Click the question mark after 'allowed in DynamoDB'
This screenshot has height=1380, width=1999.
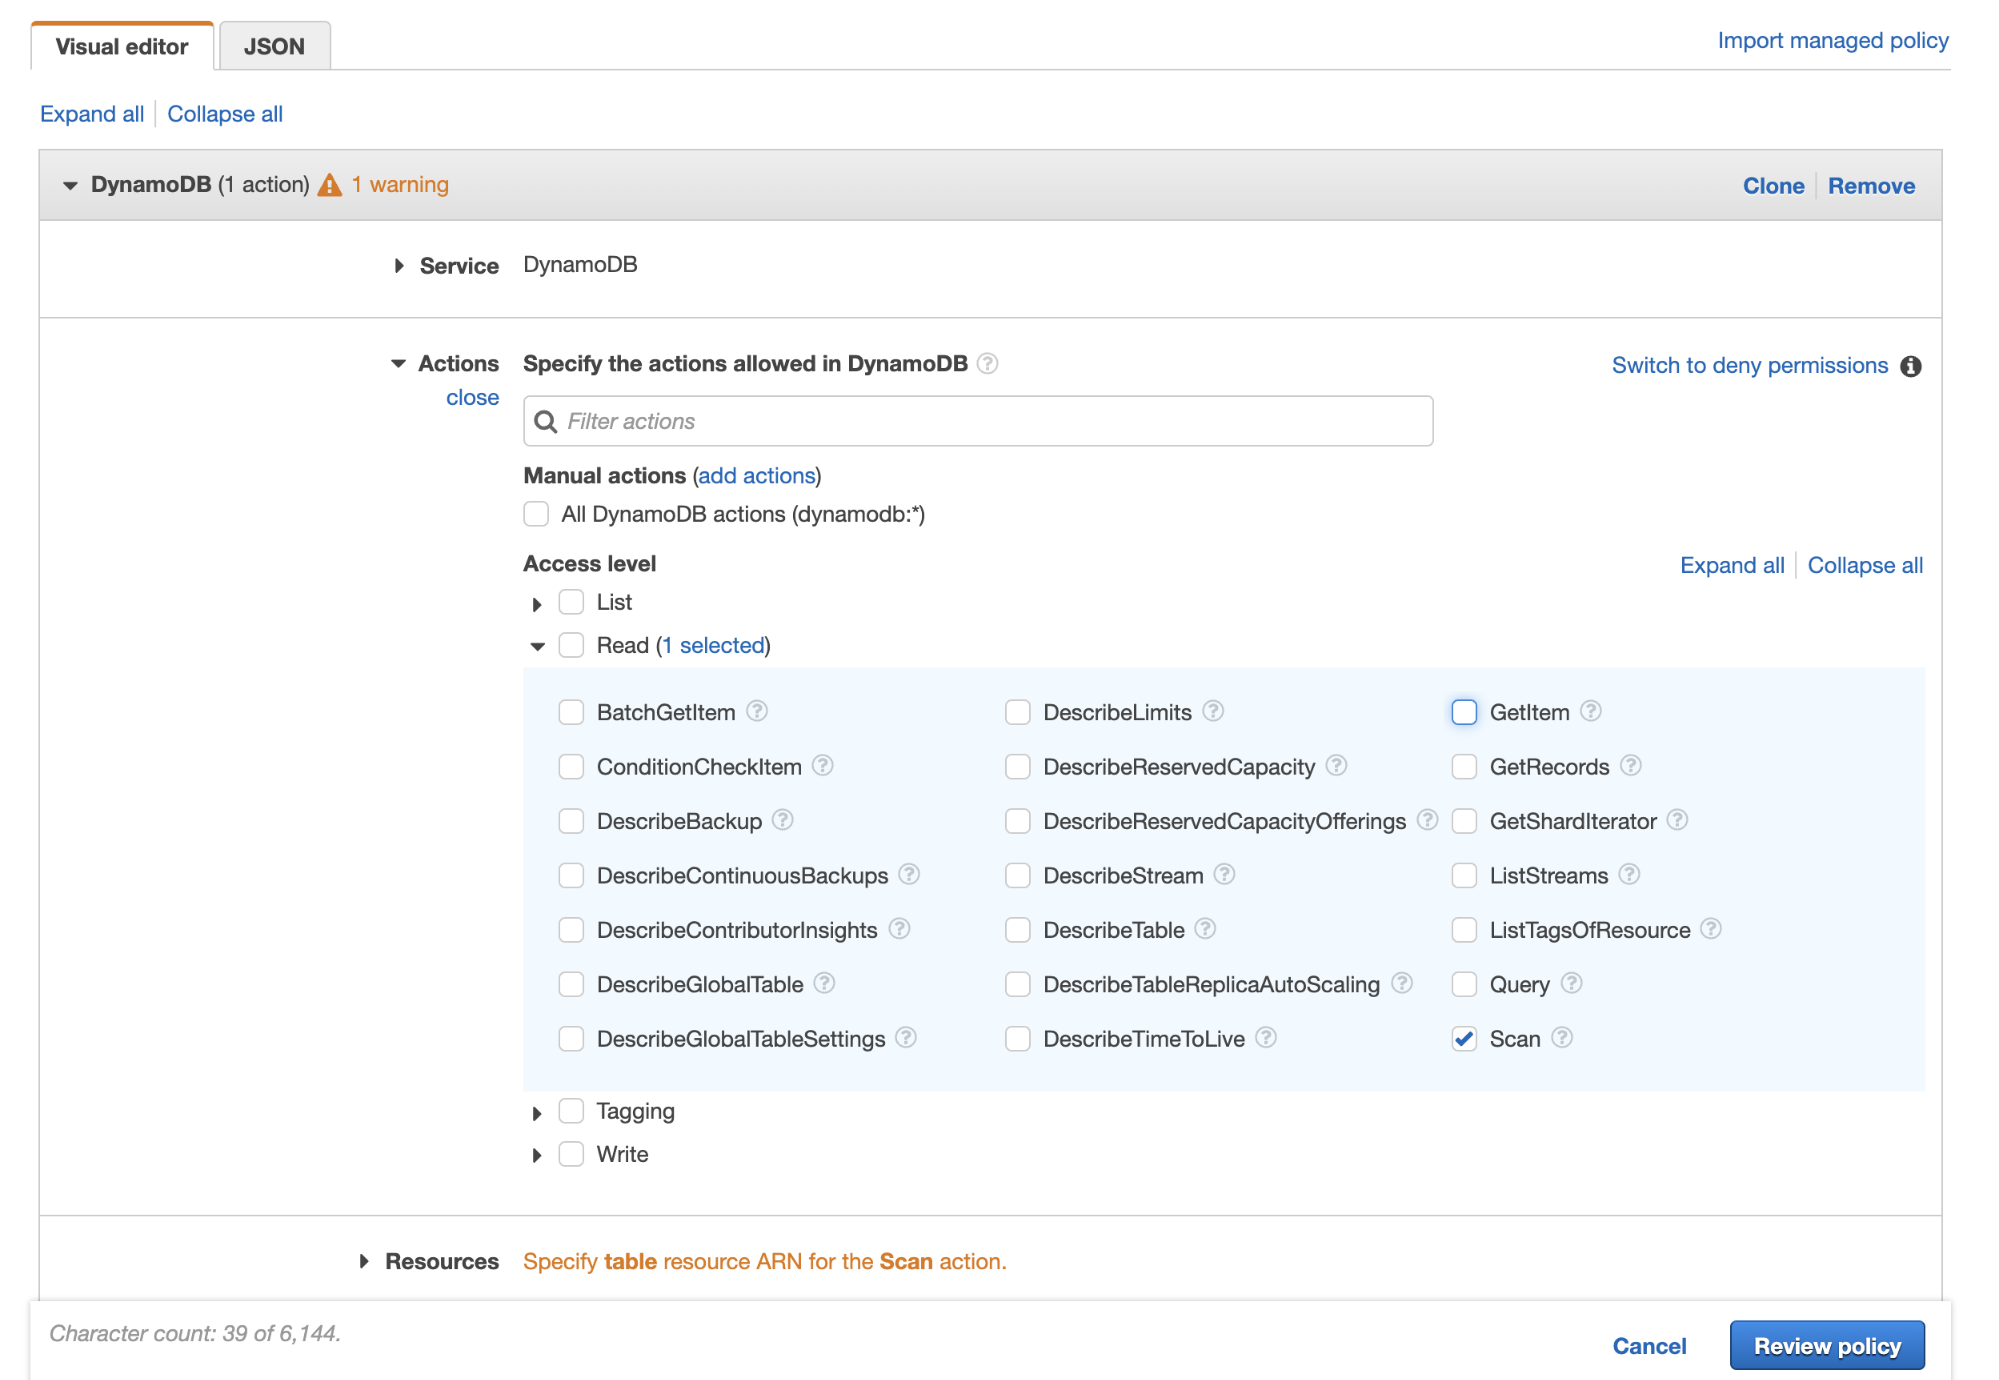[x=988, y=364]
